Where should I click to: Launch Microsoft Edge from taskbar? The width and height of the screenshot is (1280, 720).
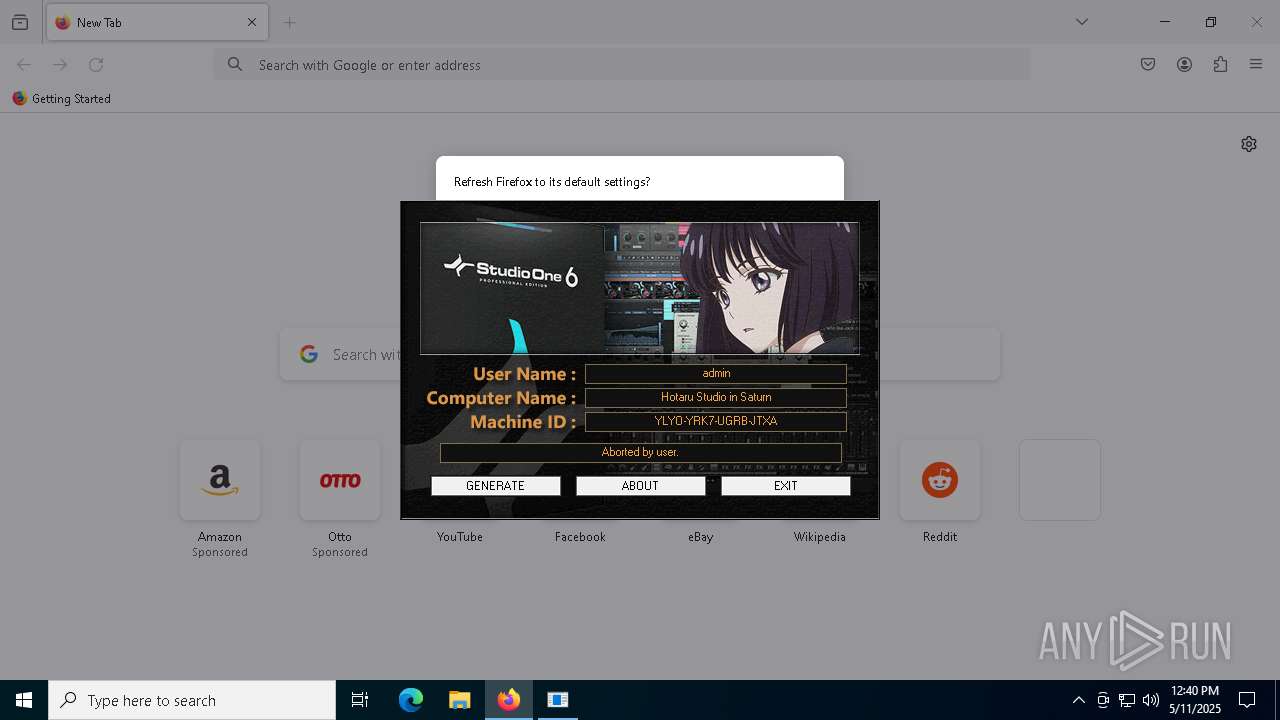point(411,700)
